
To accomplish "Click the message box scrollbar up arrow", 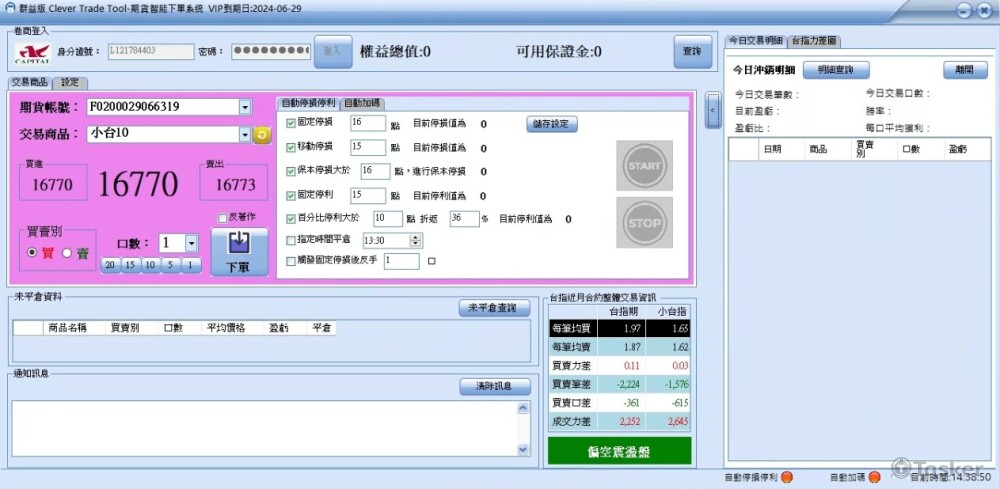I will point(523,407).
